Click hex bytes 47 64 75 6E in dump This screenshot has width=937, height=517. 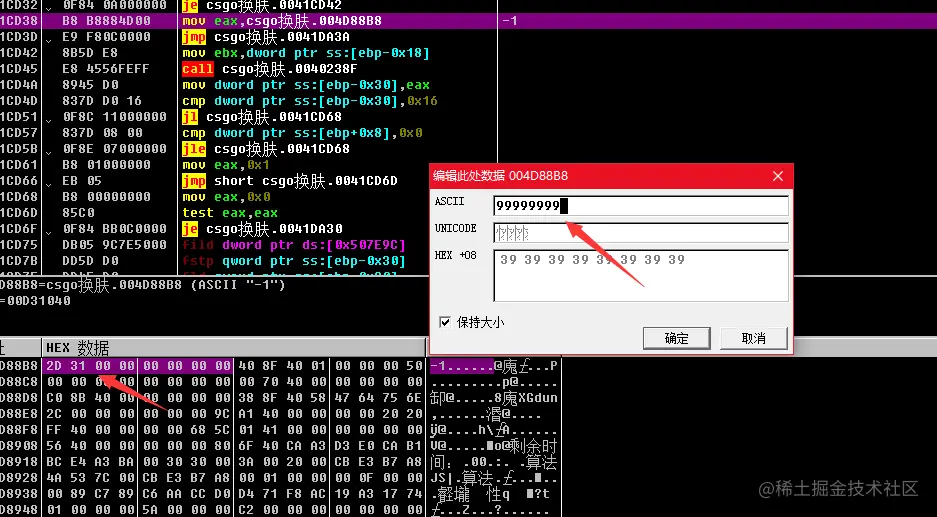click(379, 397)
